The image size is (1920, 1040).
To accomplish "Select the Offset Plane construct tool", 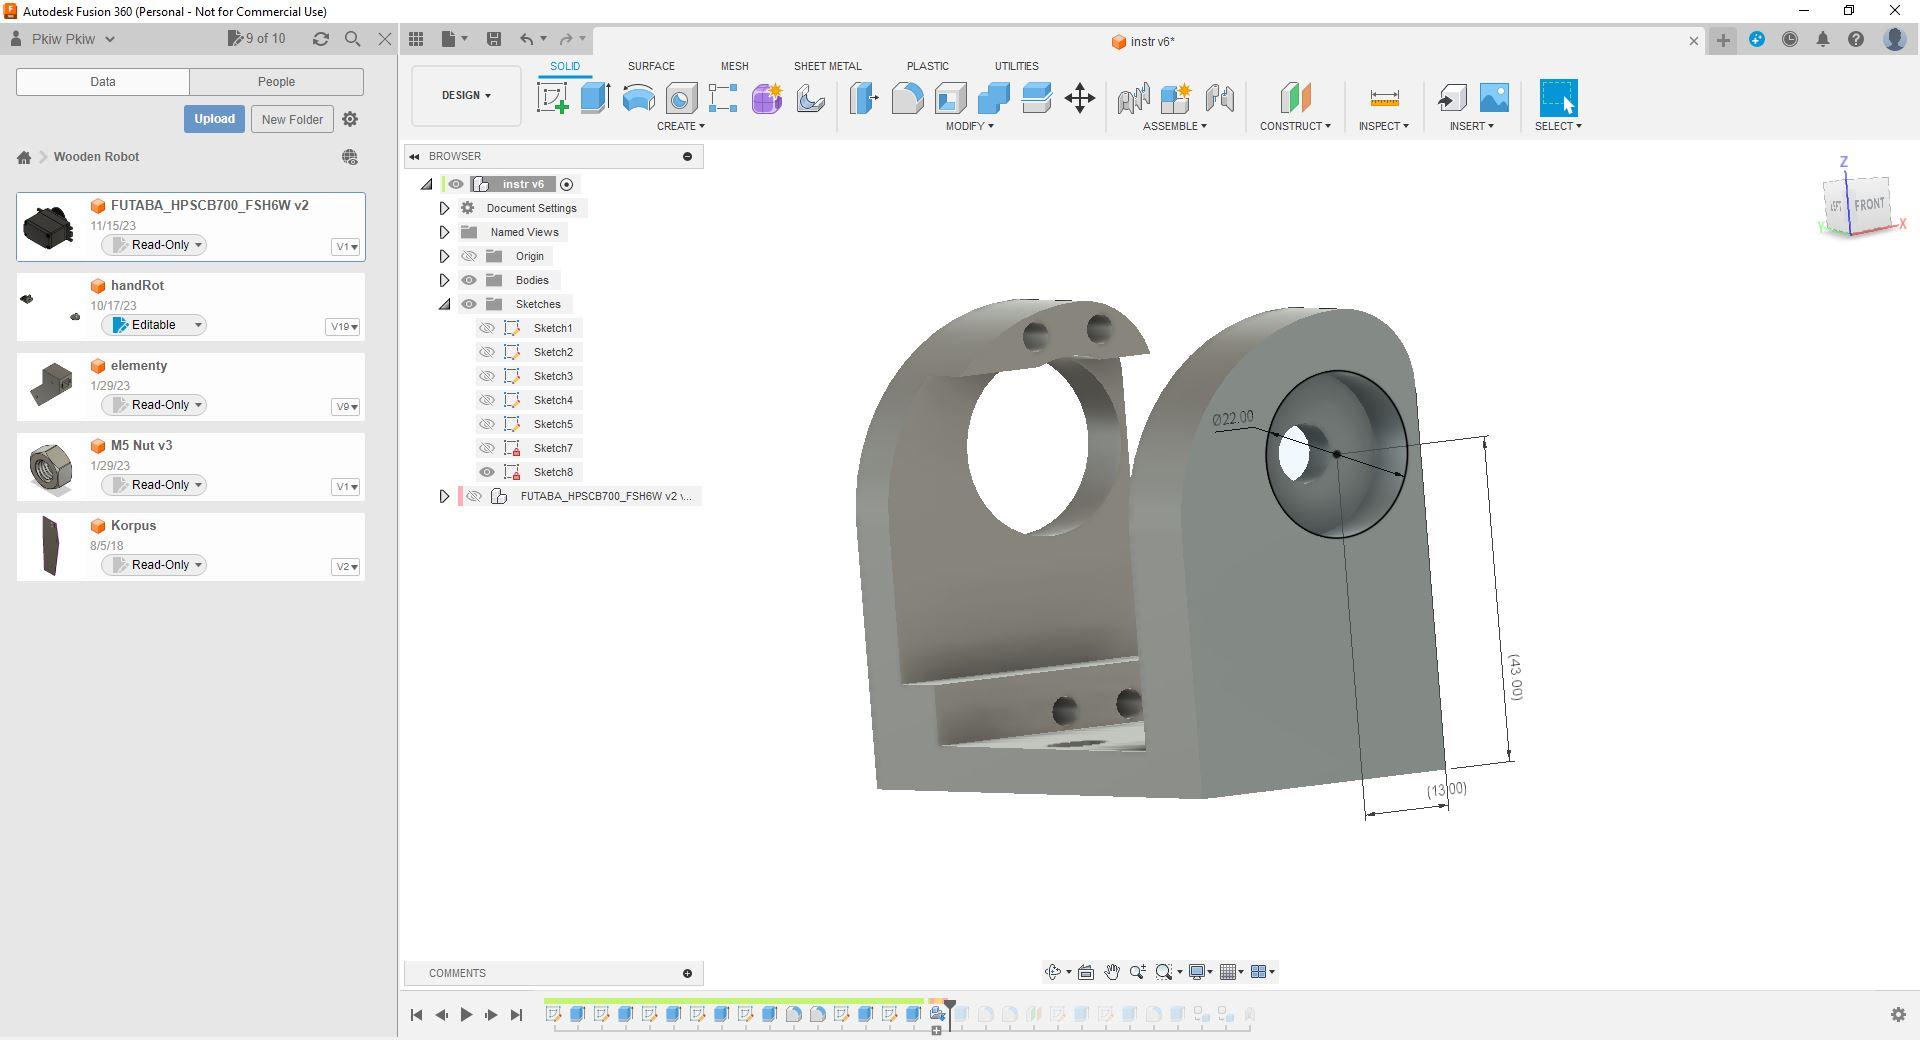I will [1295, 98].
